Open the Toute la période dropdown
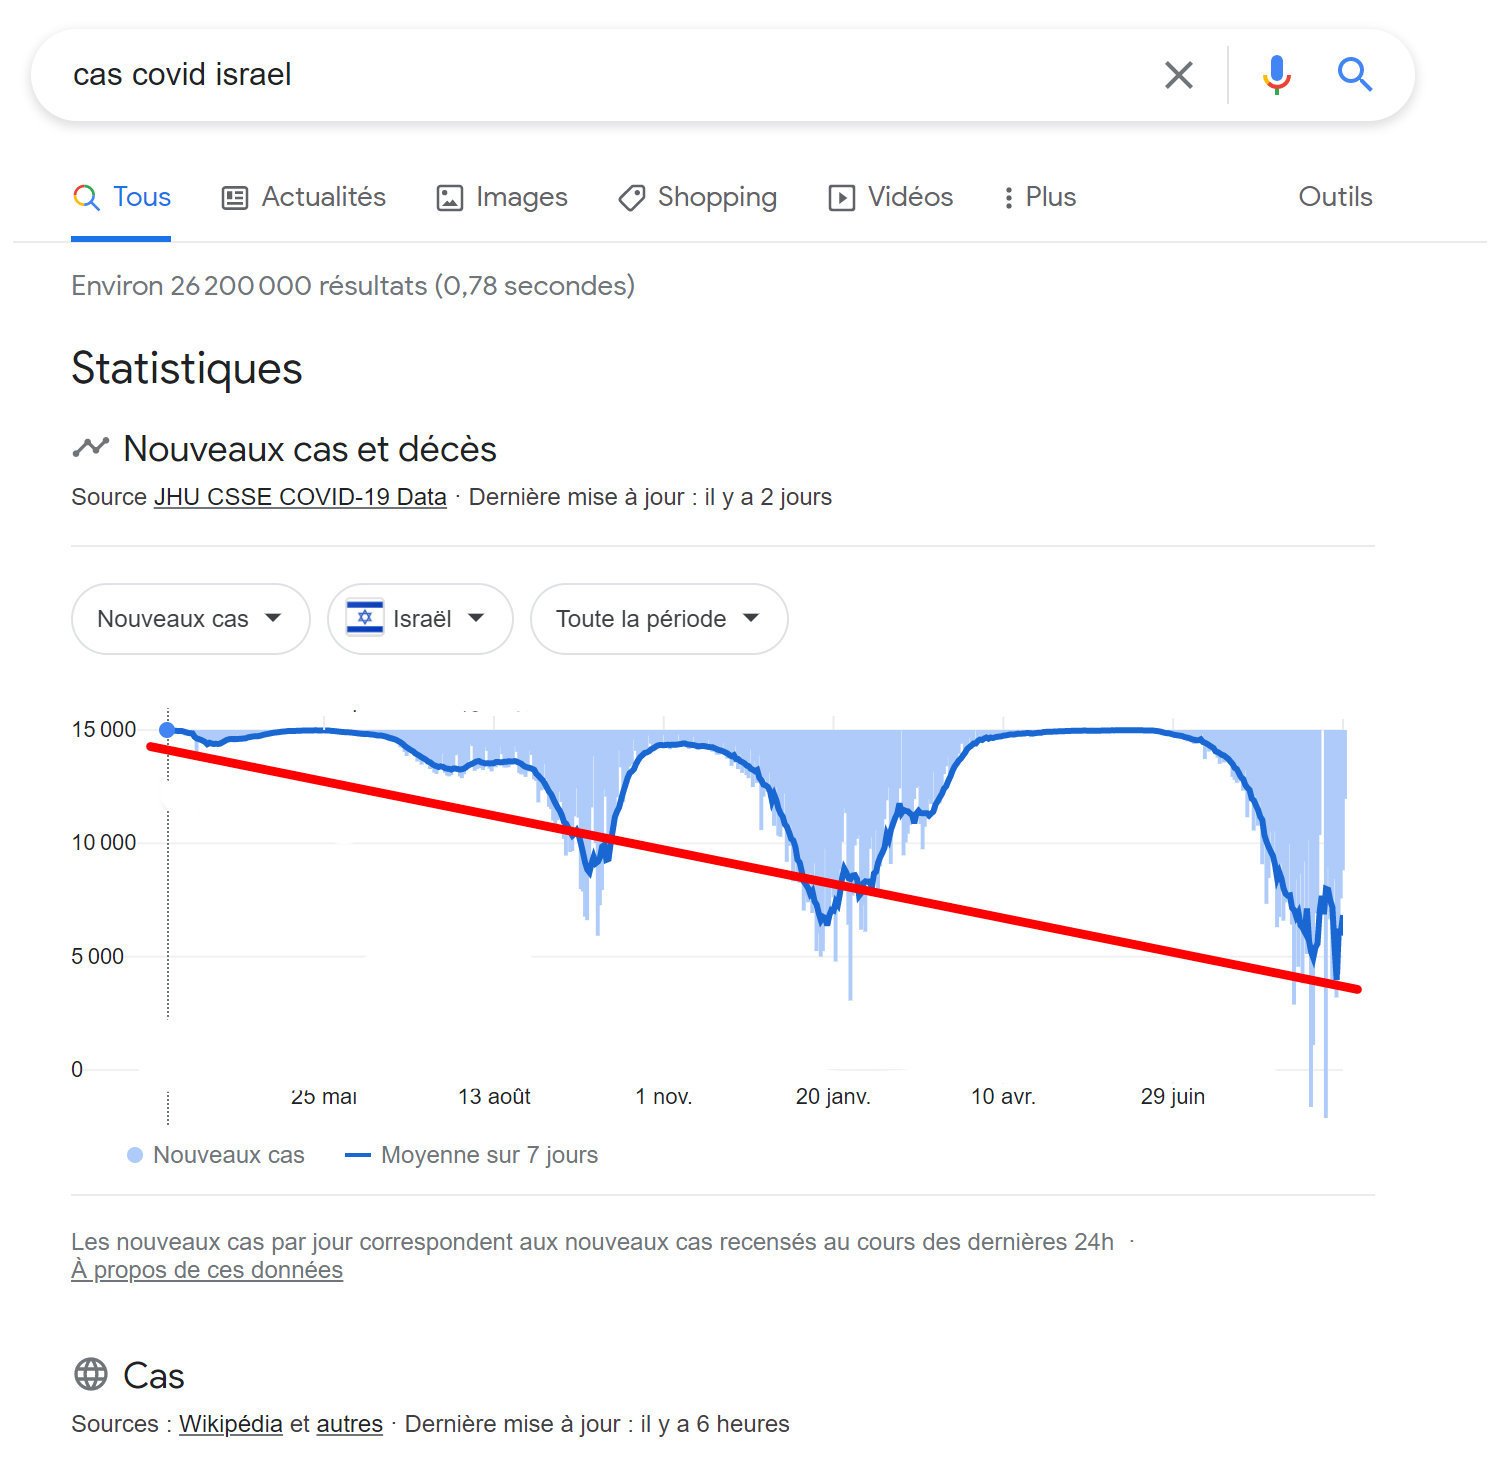1500x1460 pixels. pos(658,619)
